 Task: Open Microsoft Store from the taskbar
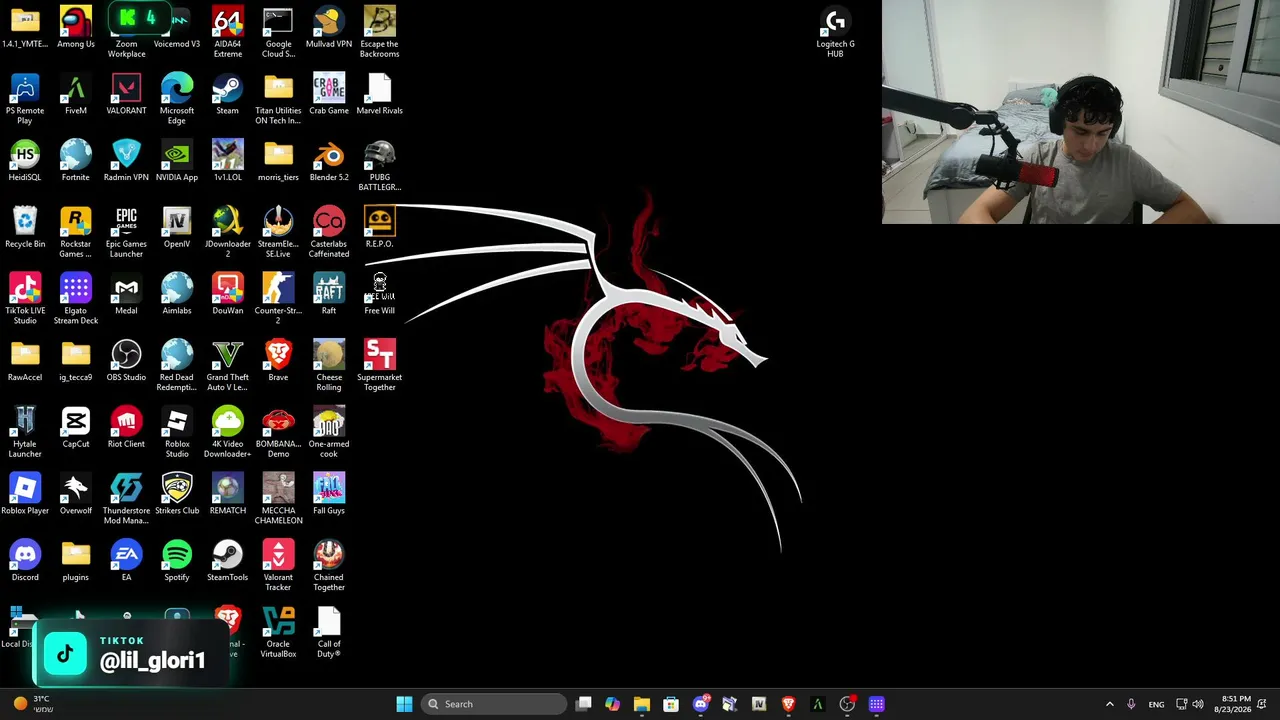click(x=671, y=704)
